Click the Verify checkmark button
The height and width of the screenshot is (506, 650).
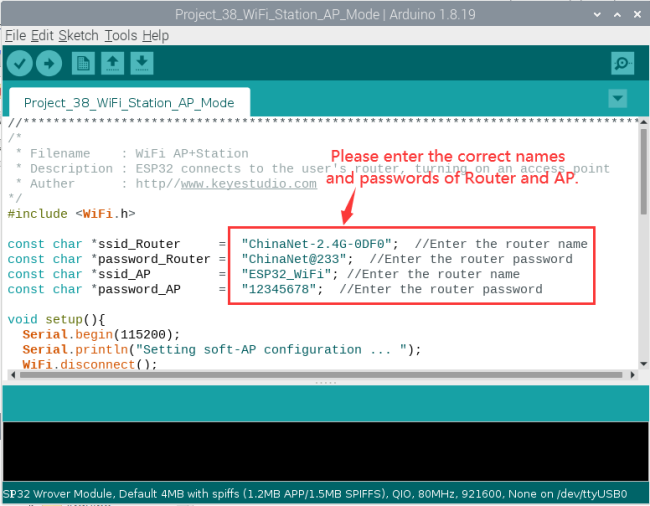19,63
